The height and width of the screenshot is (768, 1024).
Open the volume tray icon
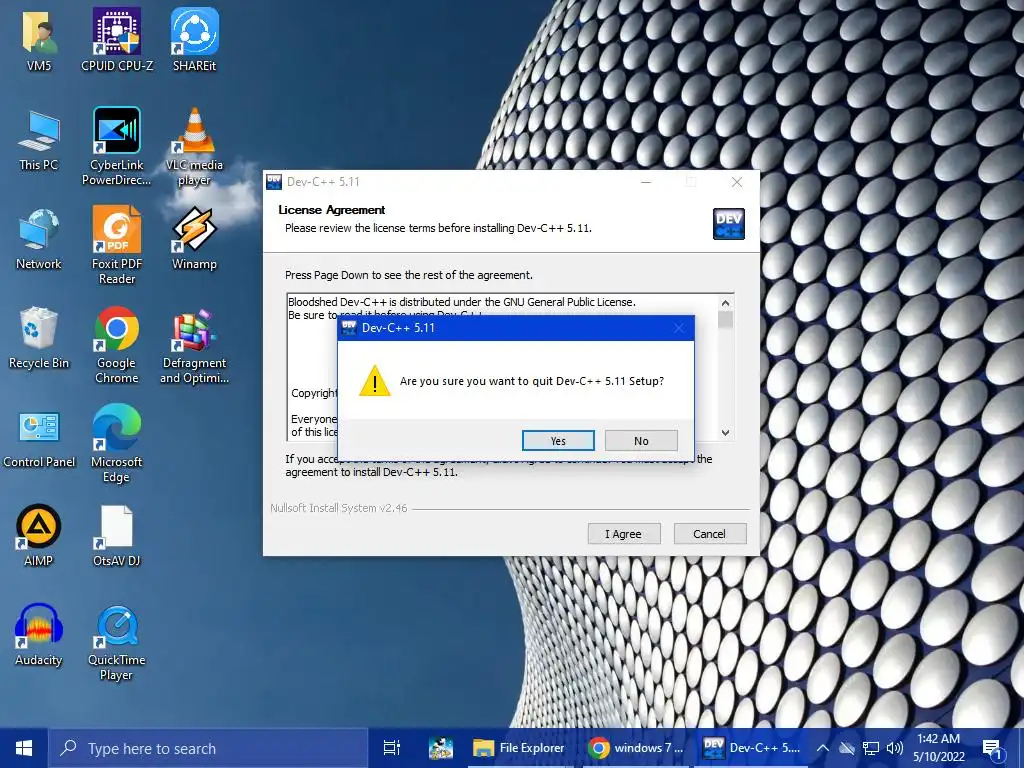[x=895, y=748]
